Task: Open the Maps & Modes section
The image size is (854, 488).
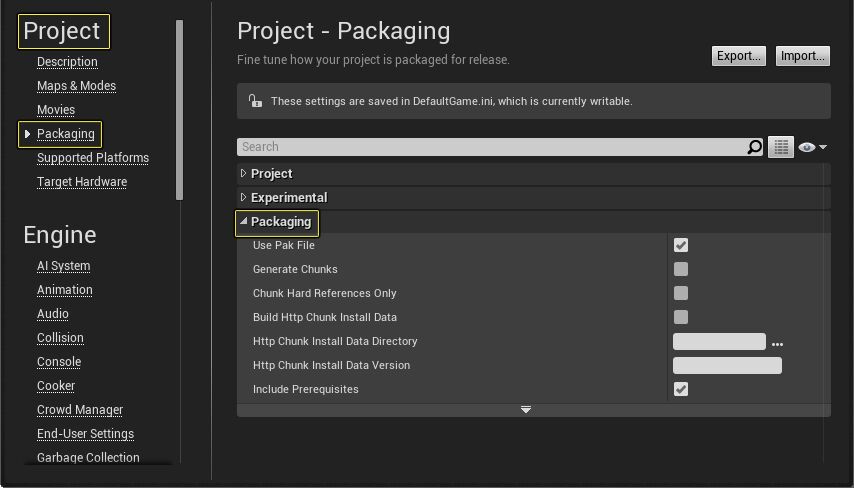Action: (x=76, y=86)
